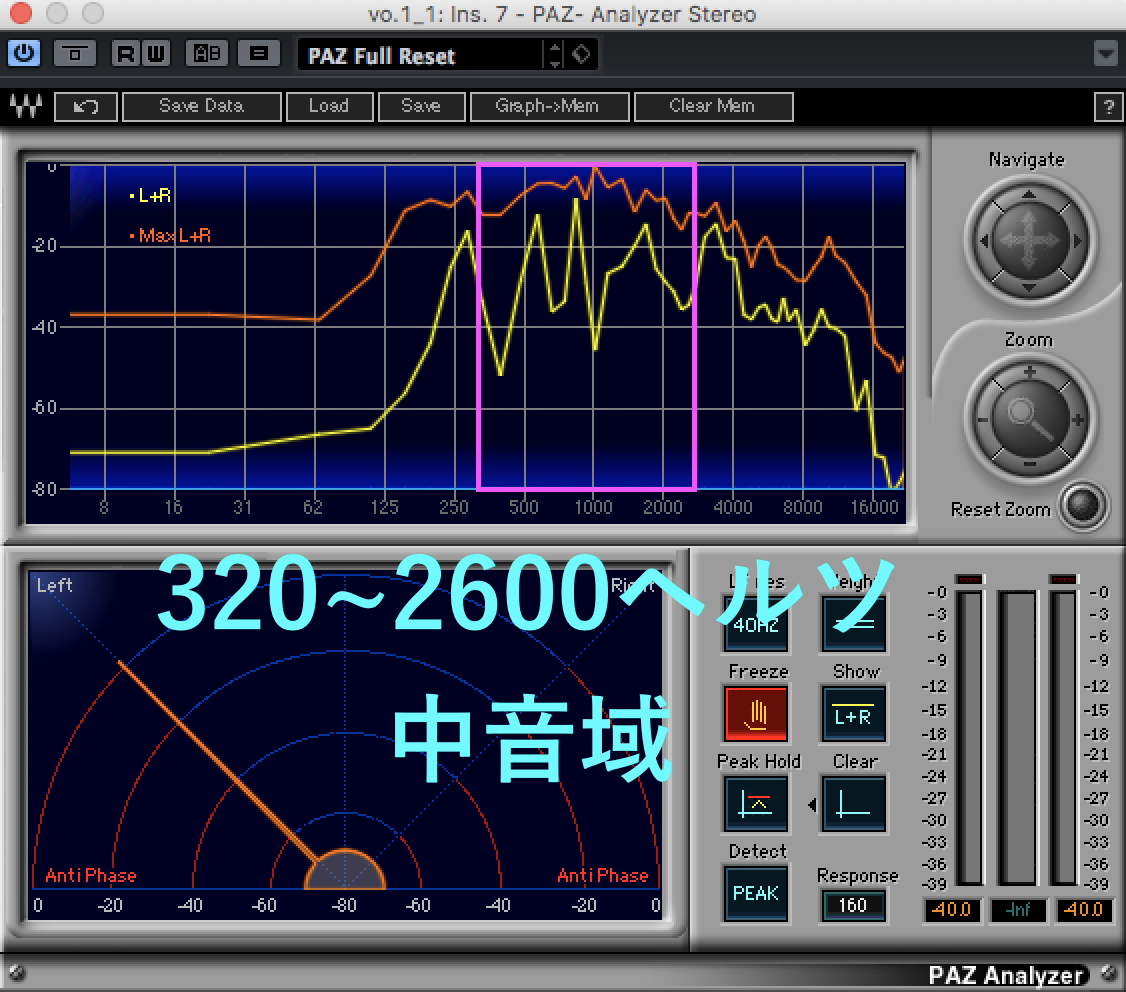Zoom out horizontally with the left minus
The width and height of the screenshot is (1126, 992).
click(x=982, y=420)
